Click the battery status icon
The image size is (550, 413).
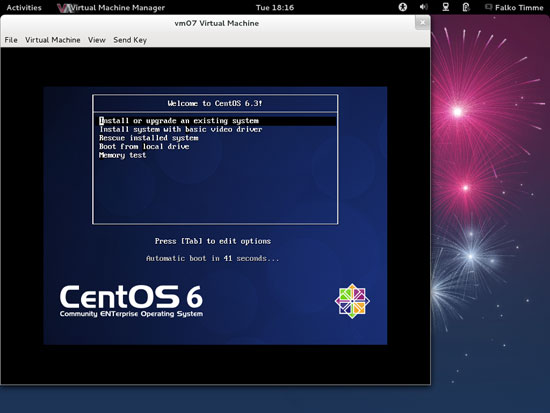click(466, 7)
